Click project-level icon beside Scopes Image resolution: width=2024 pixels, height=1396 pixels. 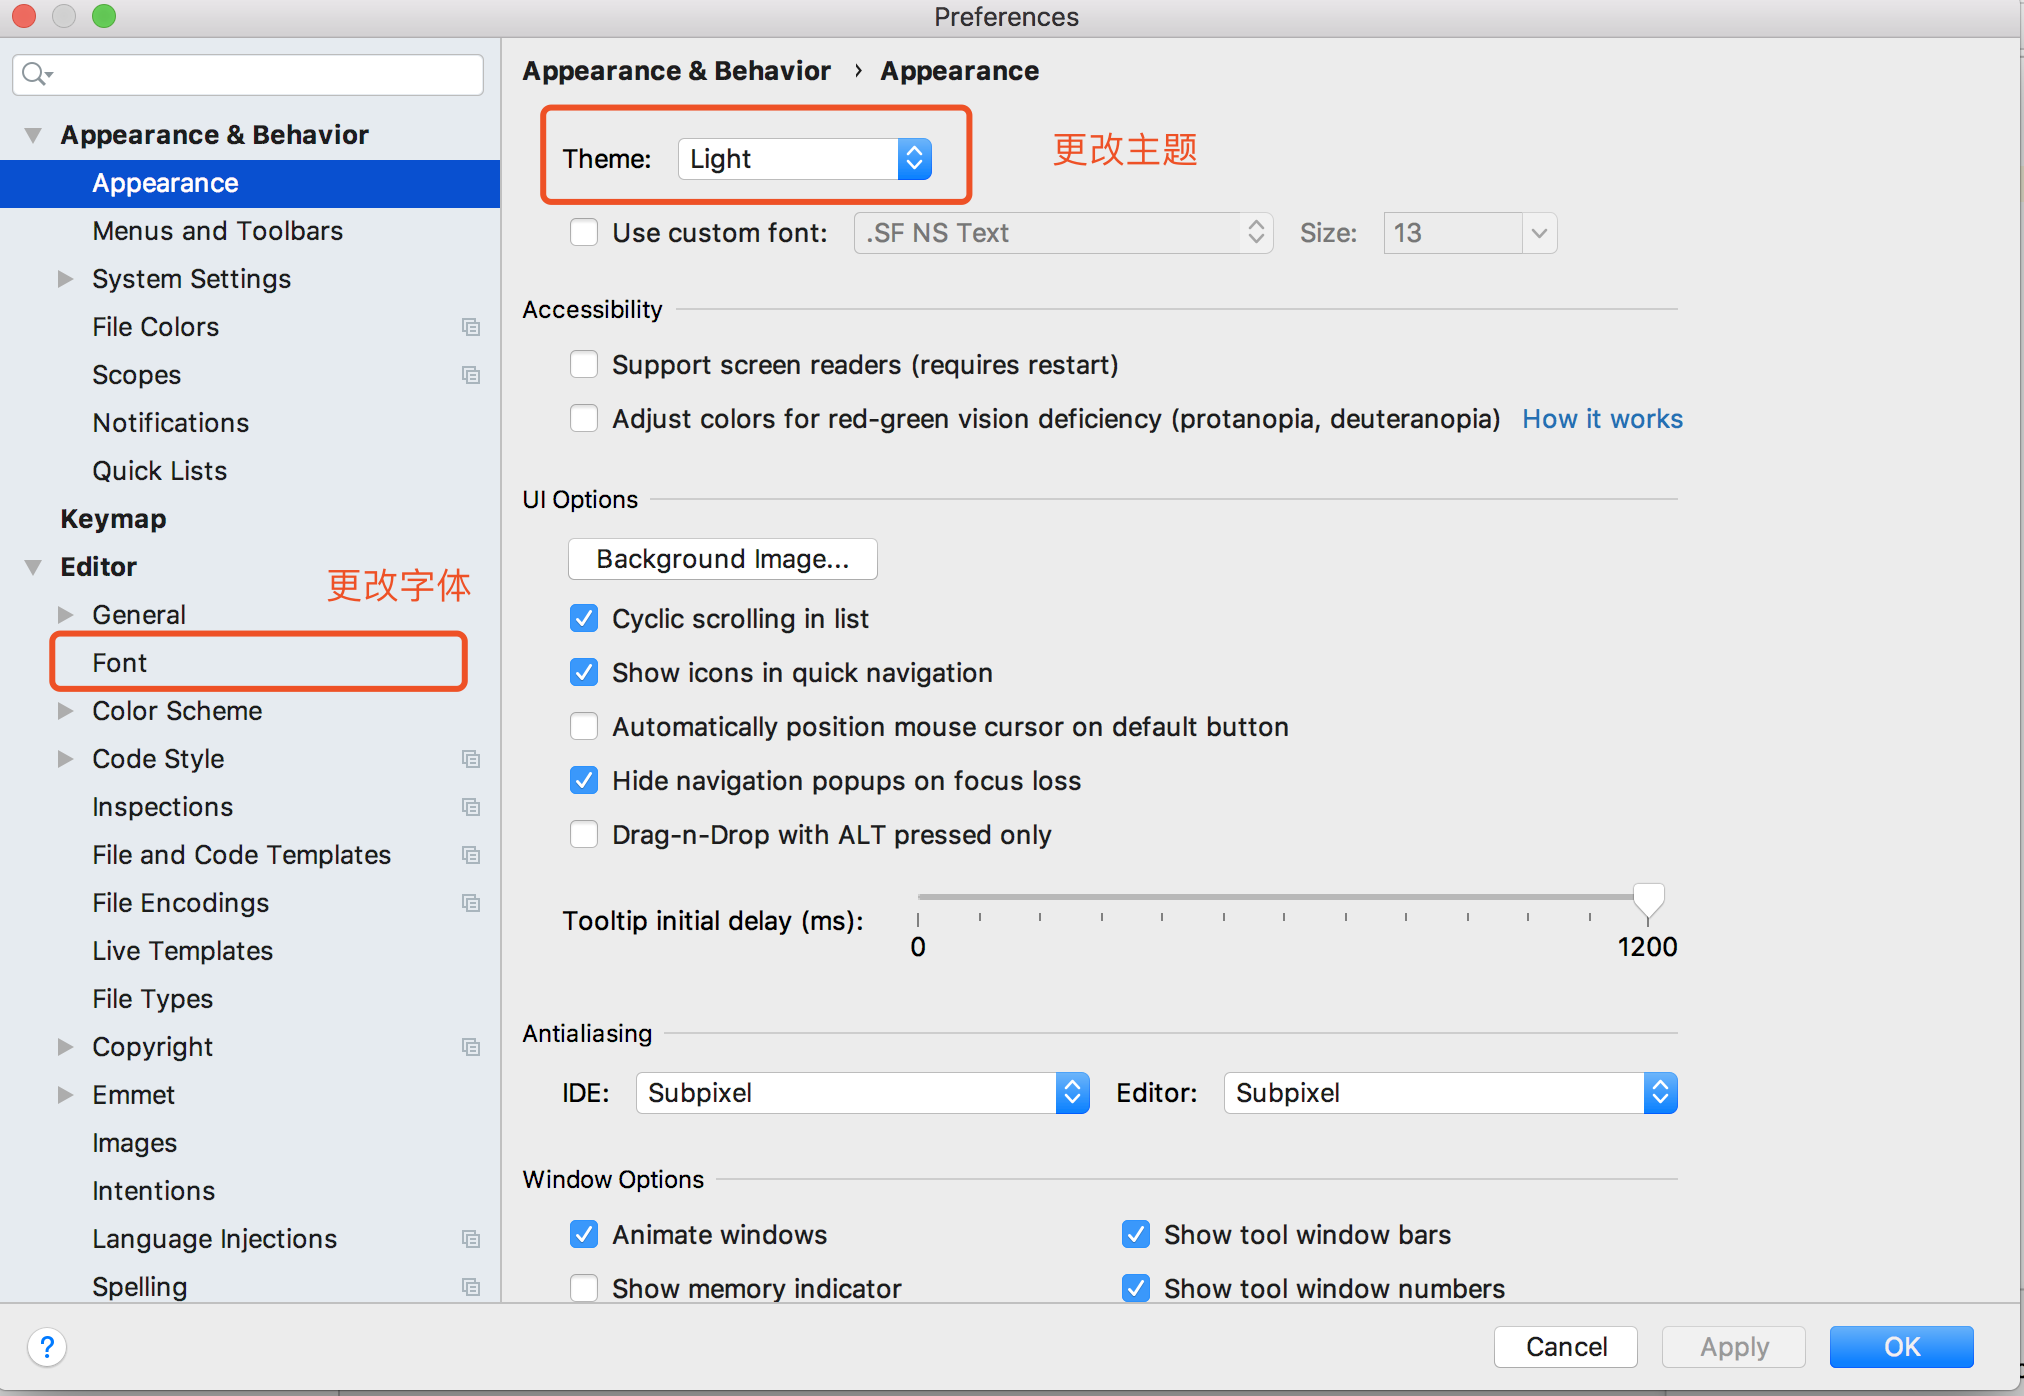point(471,375)
